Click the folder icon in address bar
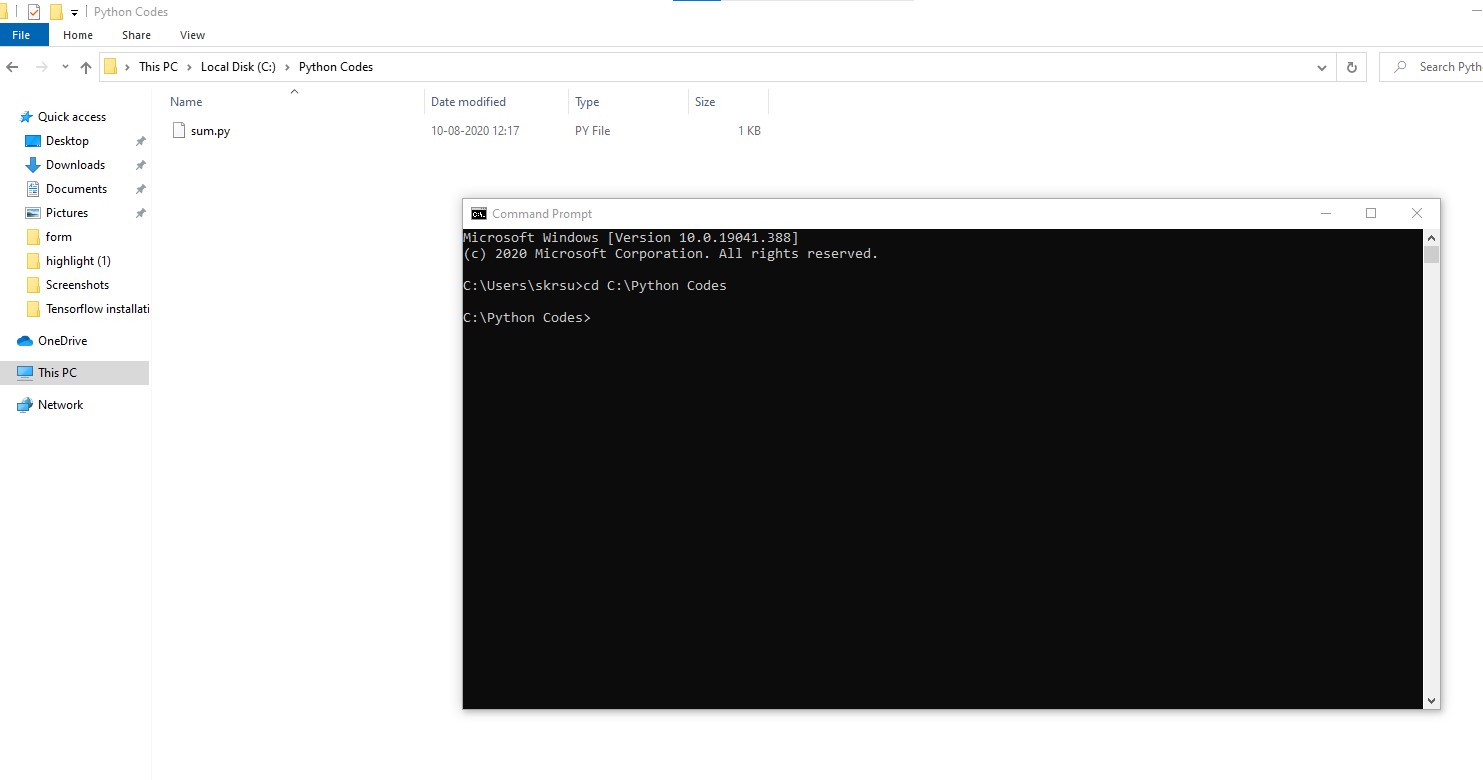Screen dimensions: 1483x780 click(111, 67)
